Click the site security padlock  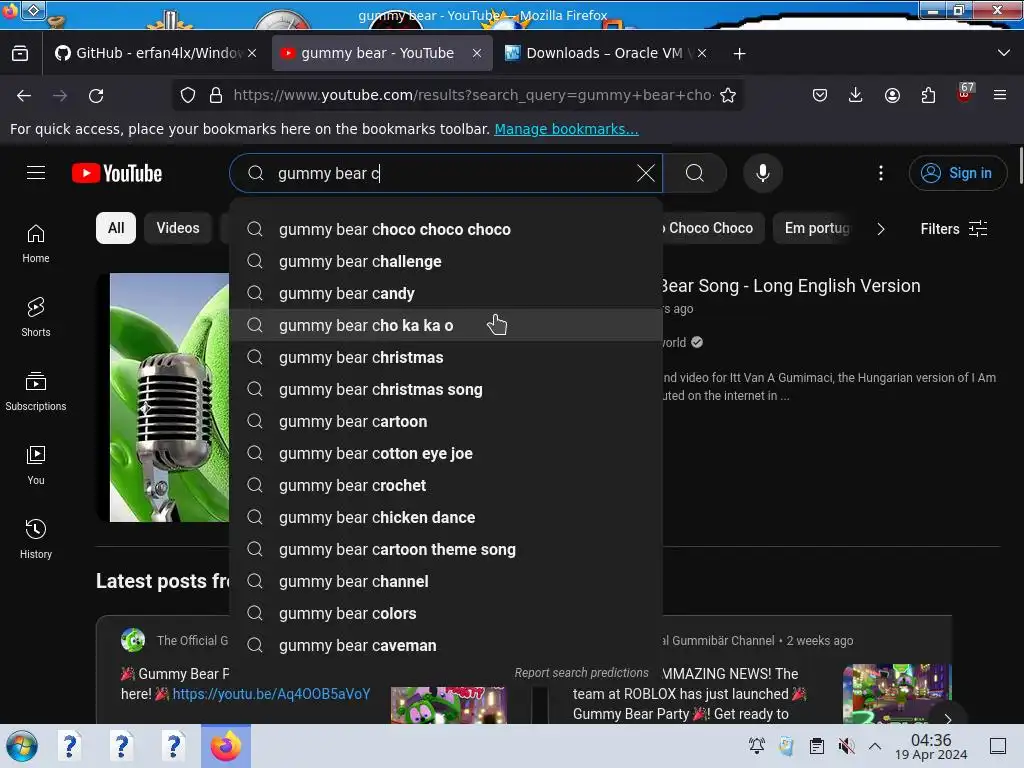click(x=216, y=95)
